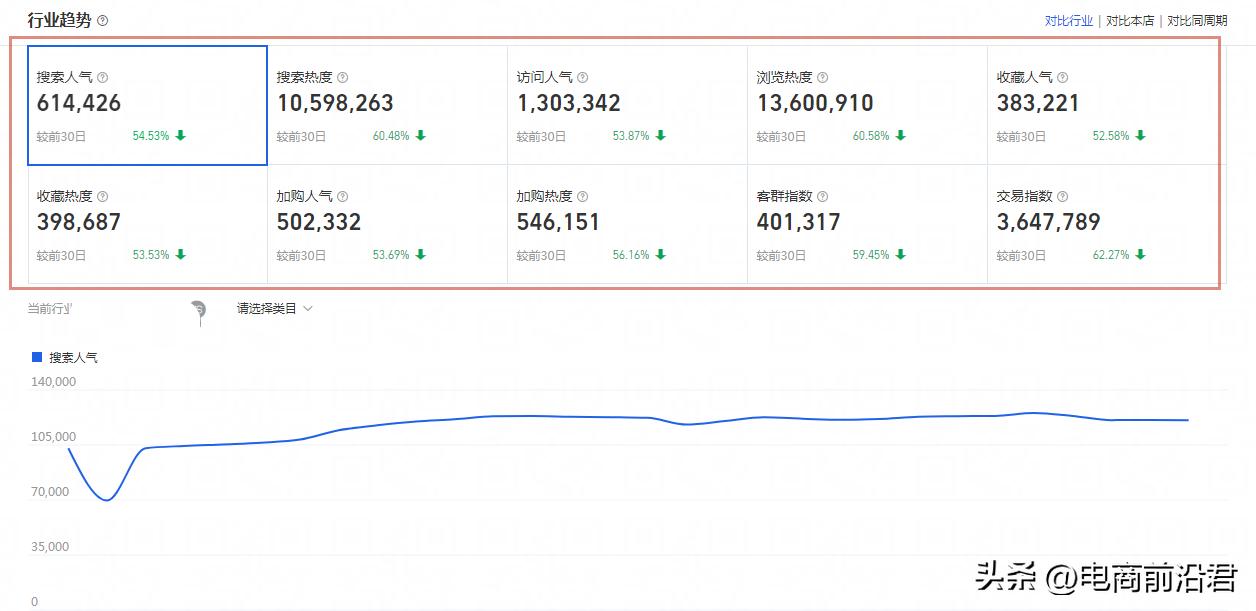1256x611 pixels.
Task: Click help icon beside 收藏人气 label
Action: tap(1063, 77)
